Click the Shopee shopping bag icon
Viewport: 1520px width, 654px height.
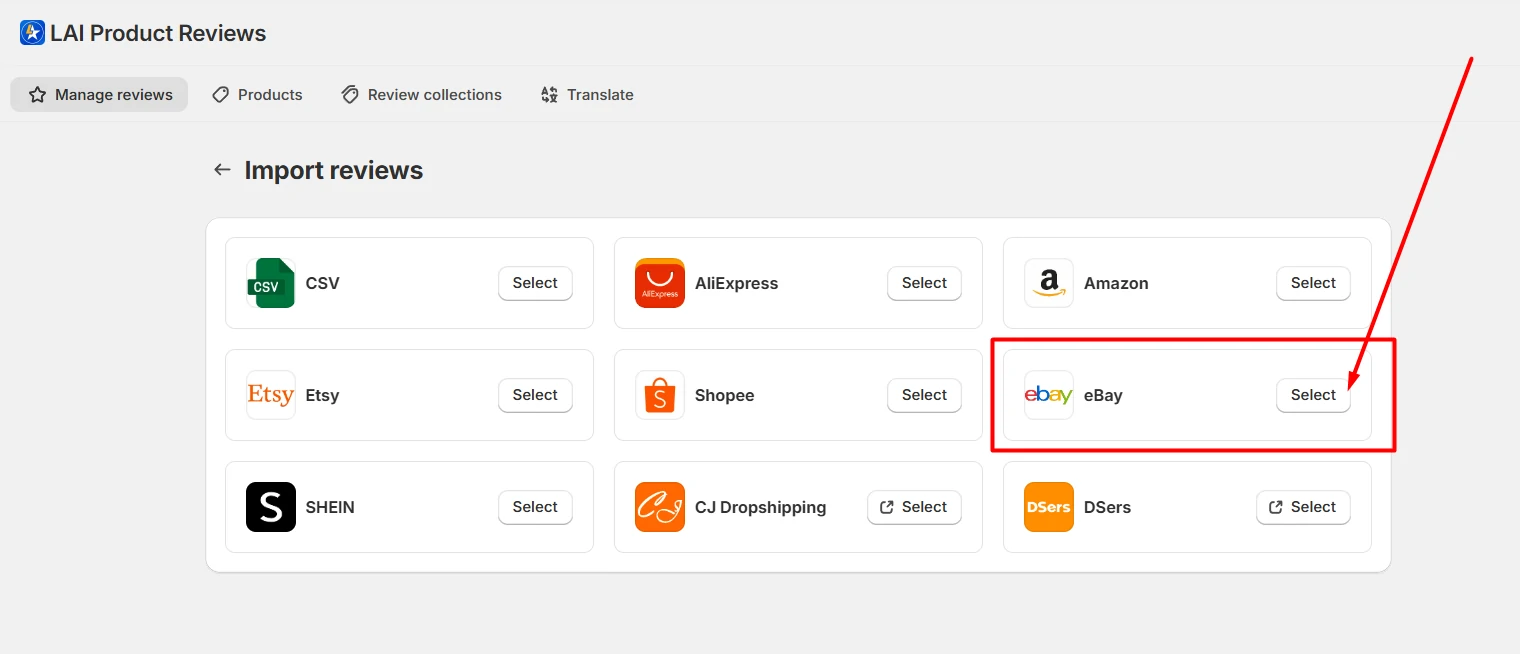click(660, 395)
